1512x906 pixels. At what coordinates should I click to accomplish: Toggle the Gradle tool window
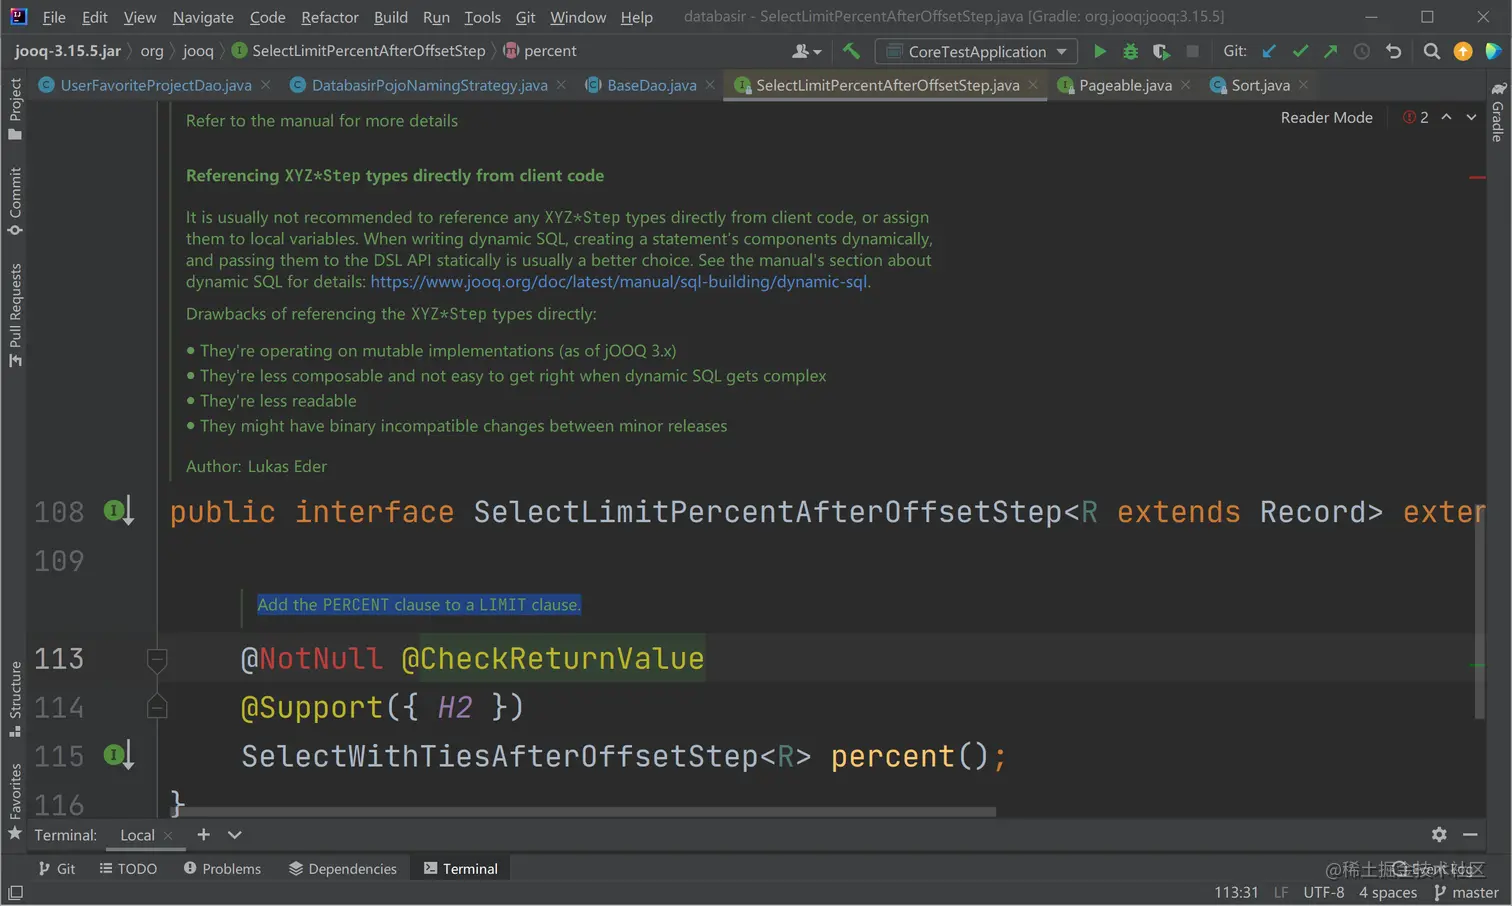(1498, 112)
